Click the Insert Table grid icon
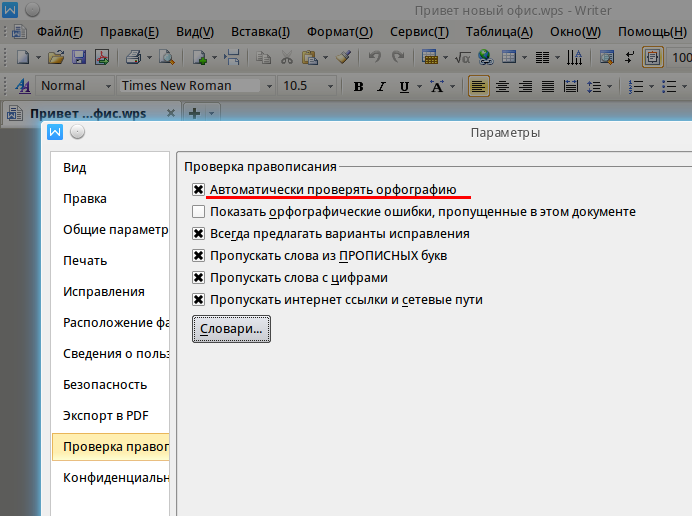 coord(509,57)
